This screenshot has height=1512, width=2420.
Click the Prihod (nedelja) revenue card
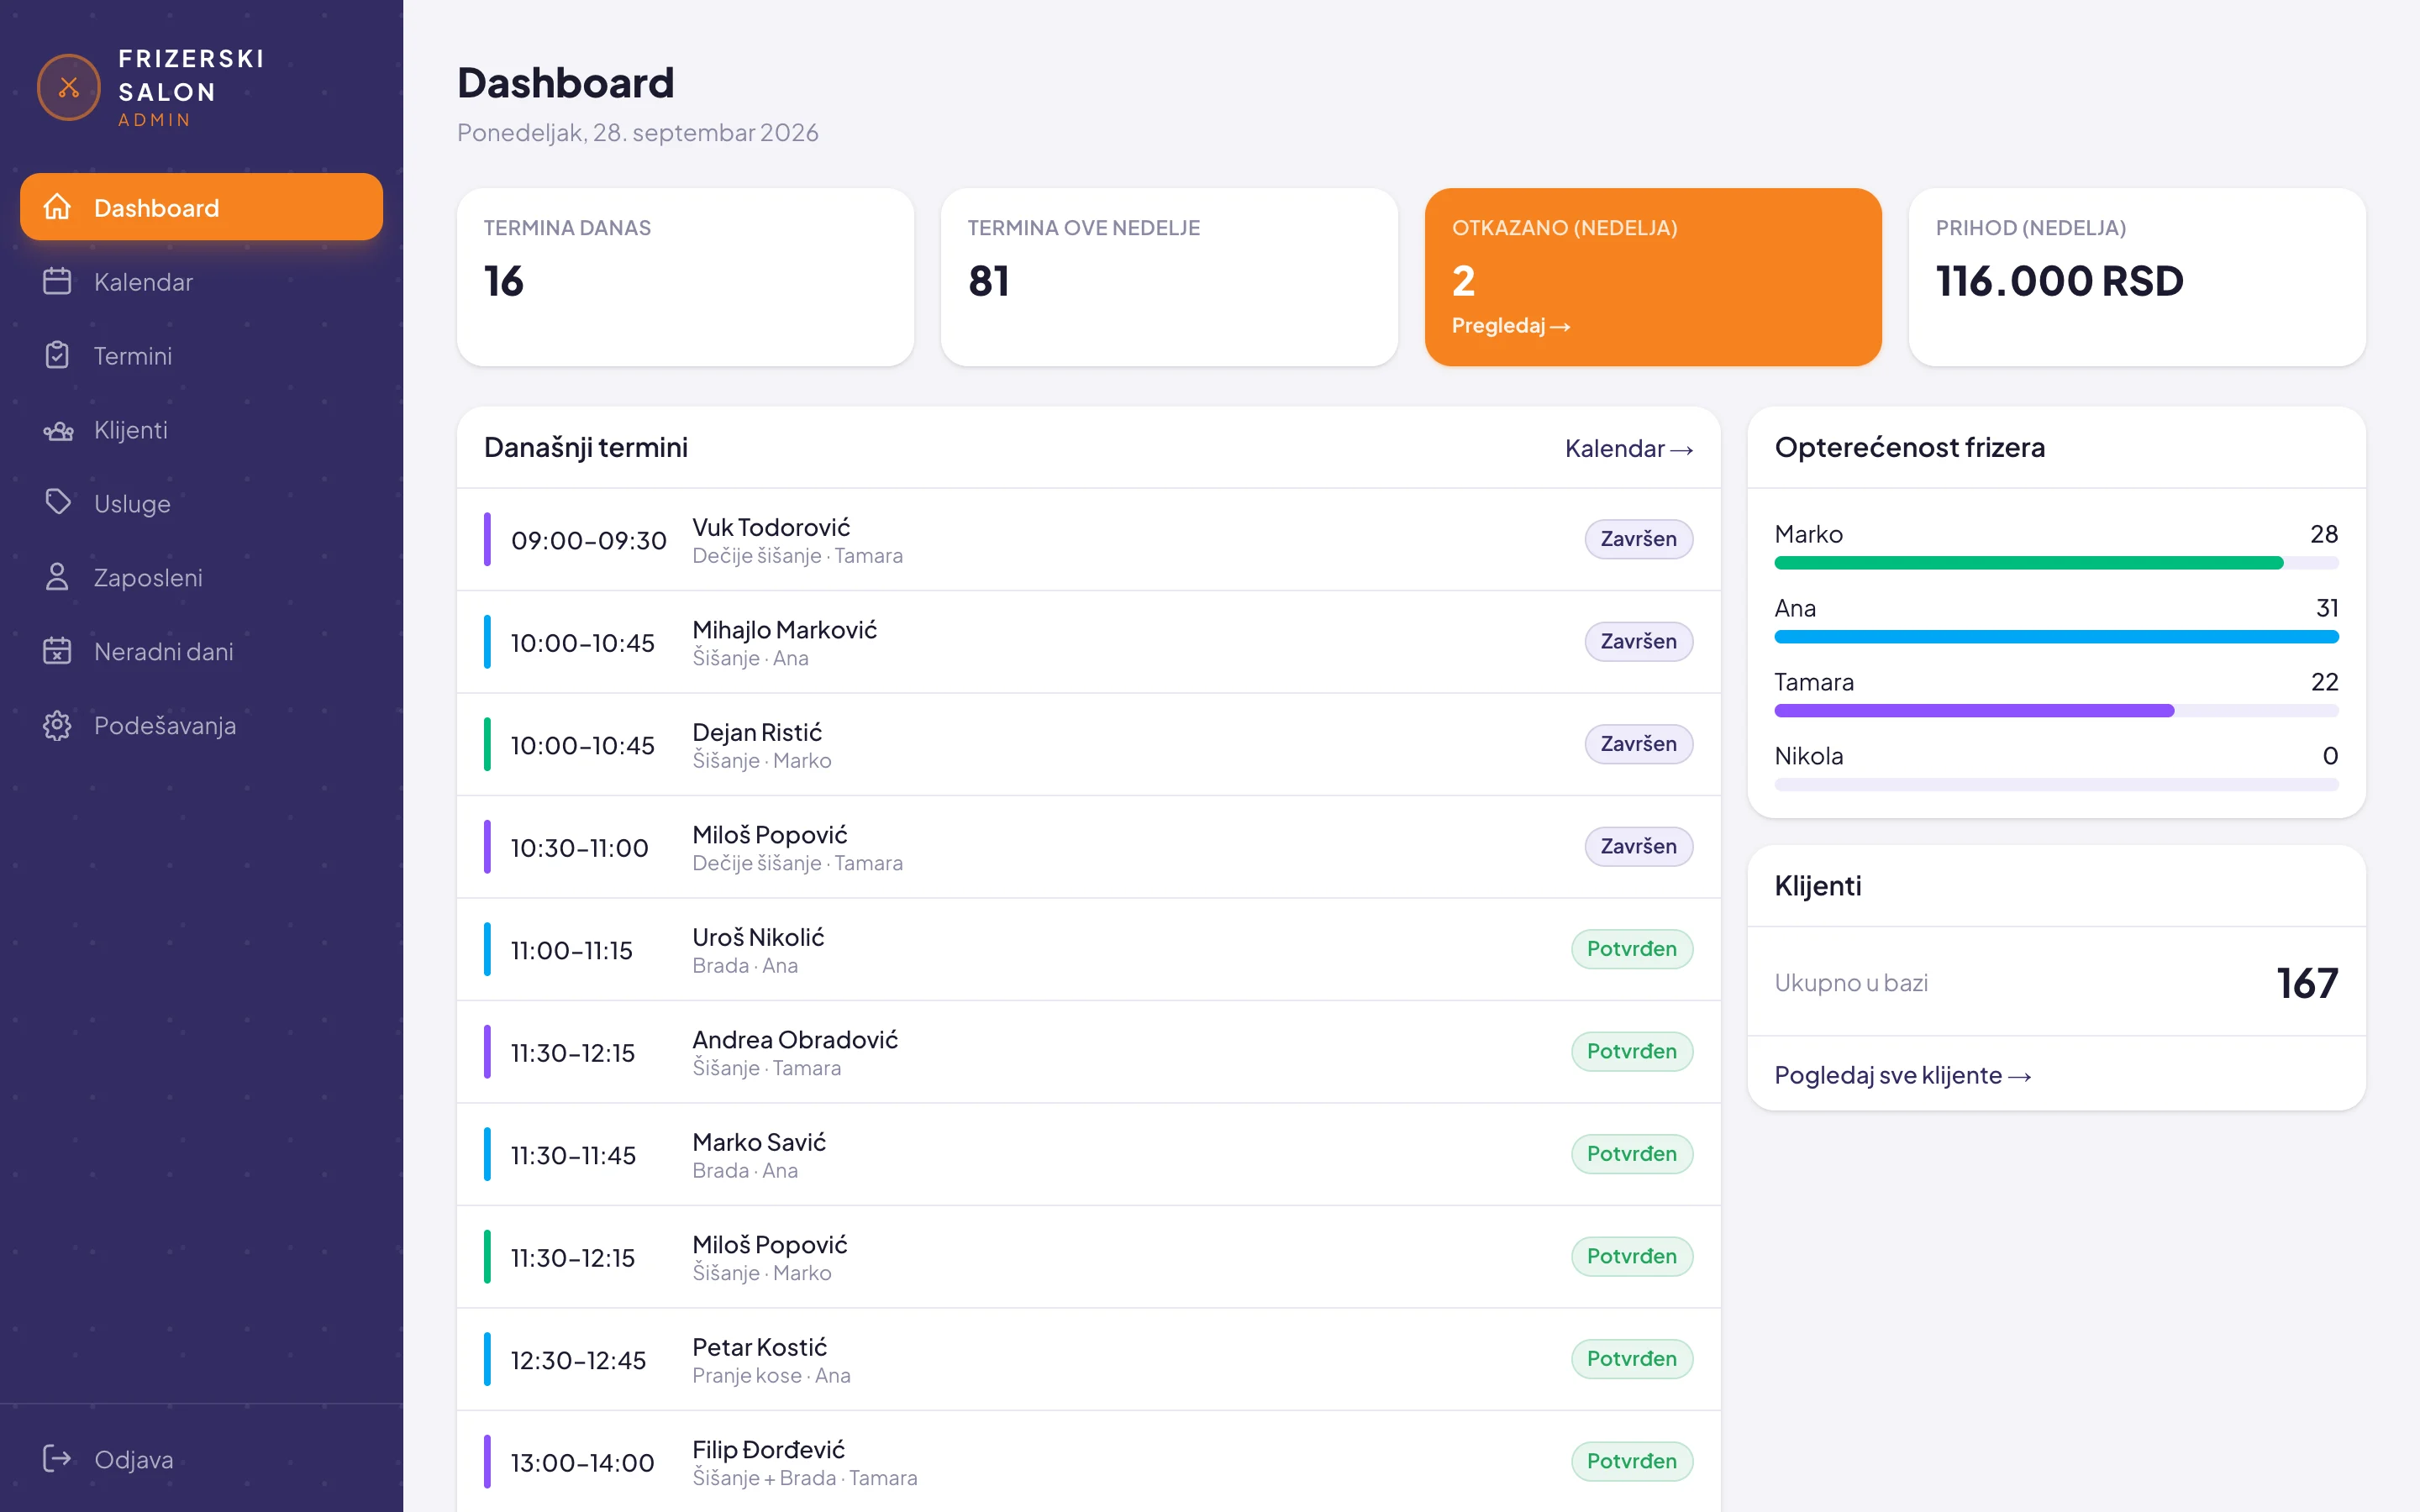2137,277
